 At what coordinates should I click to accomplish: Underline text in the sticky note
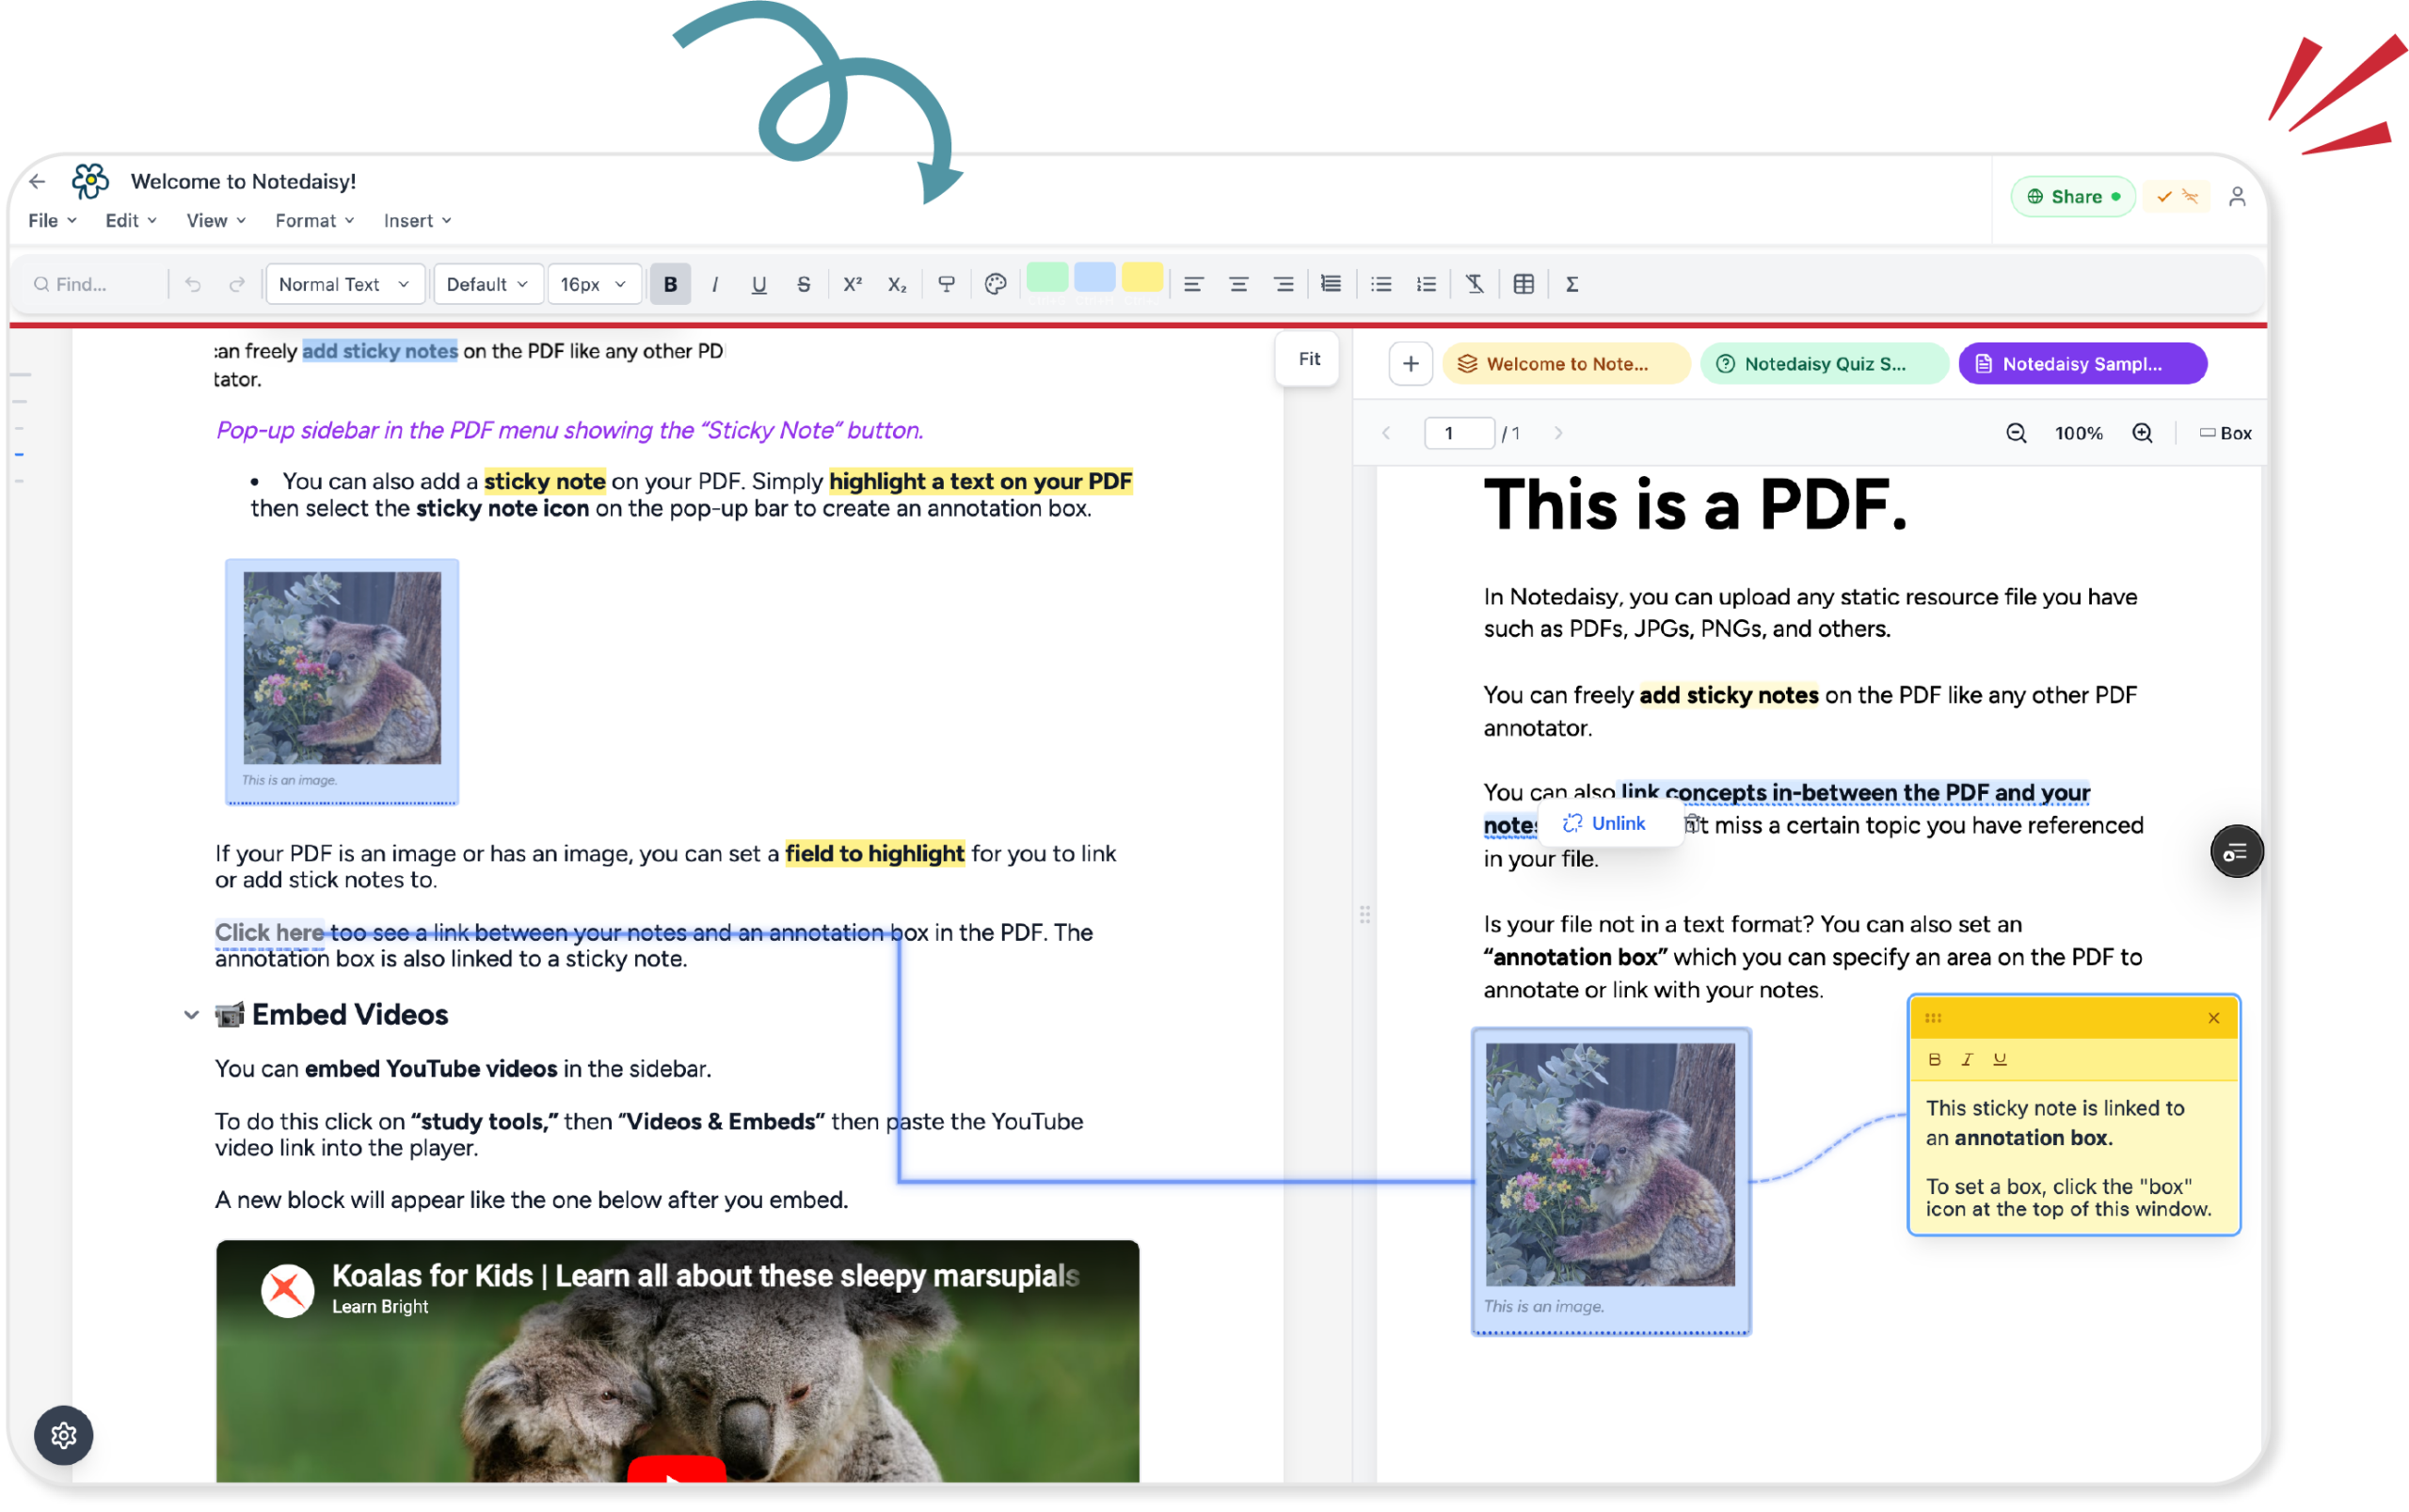point(2000,1059)
